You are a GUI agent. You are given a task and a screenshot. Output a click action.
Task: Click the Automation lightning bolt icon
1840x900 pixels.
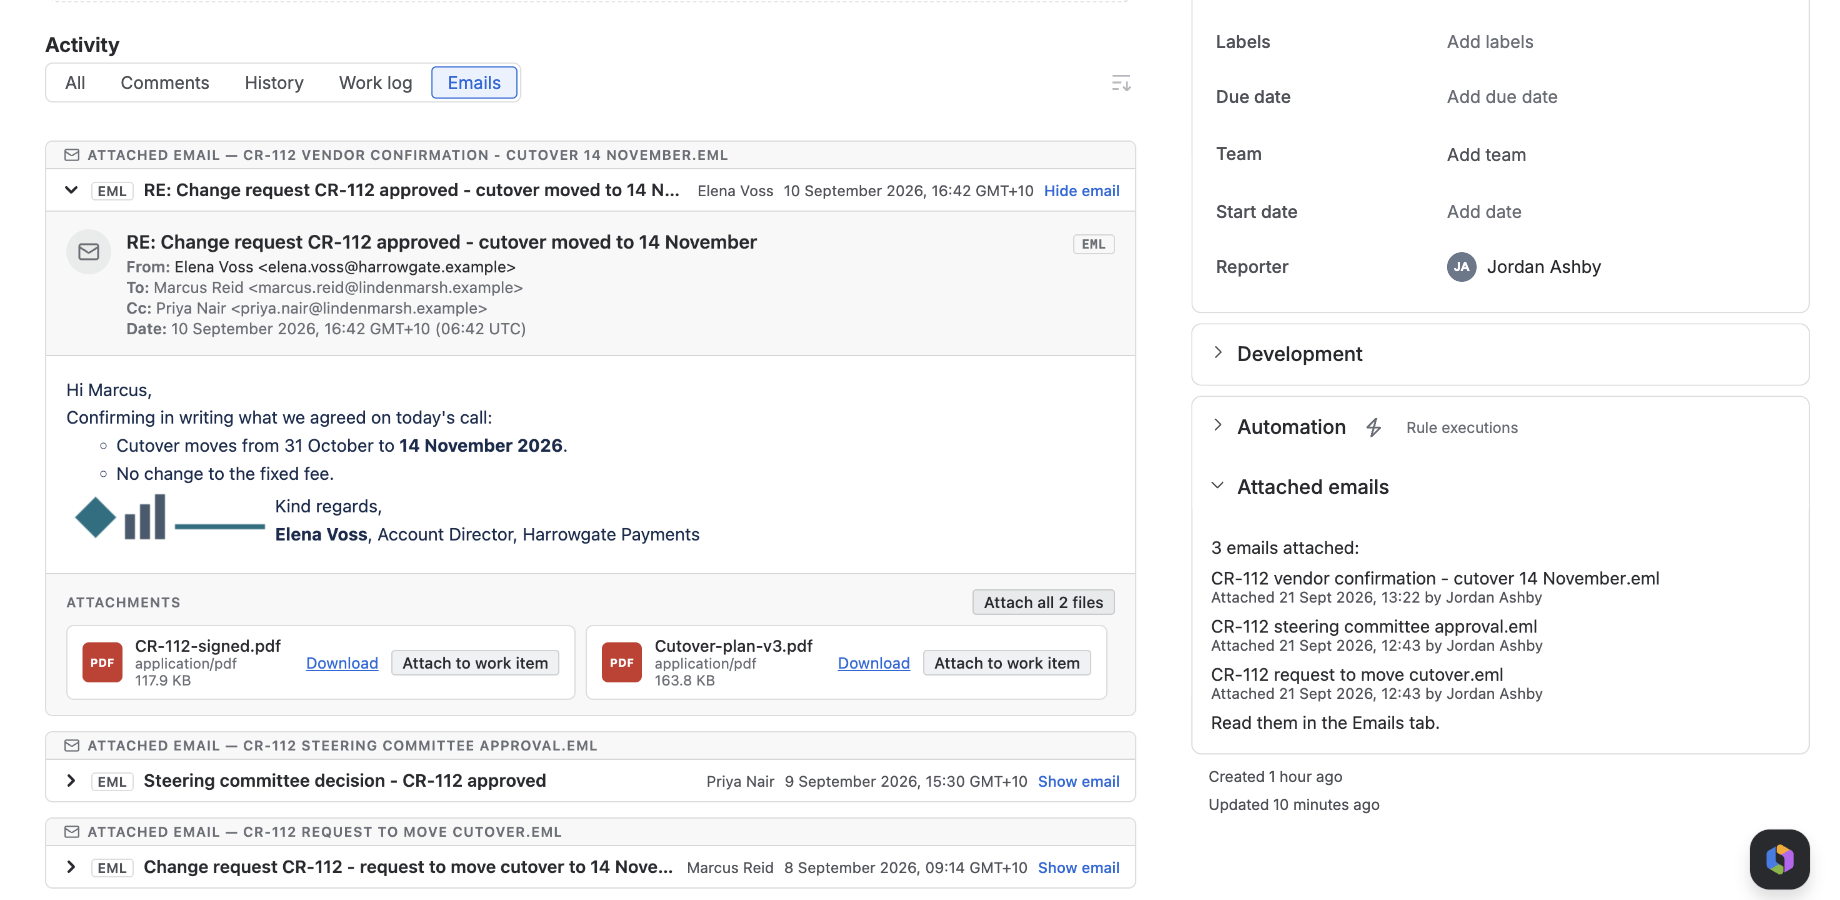coord(1374,428)
